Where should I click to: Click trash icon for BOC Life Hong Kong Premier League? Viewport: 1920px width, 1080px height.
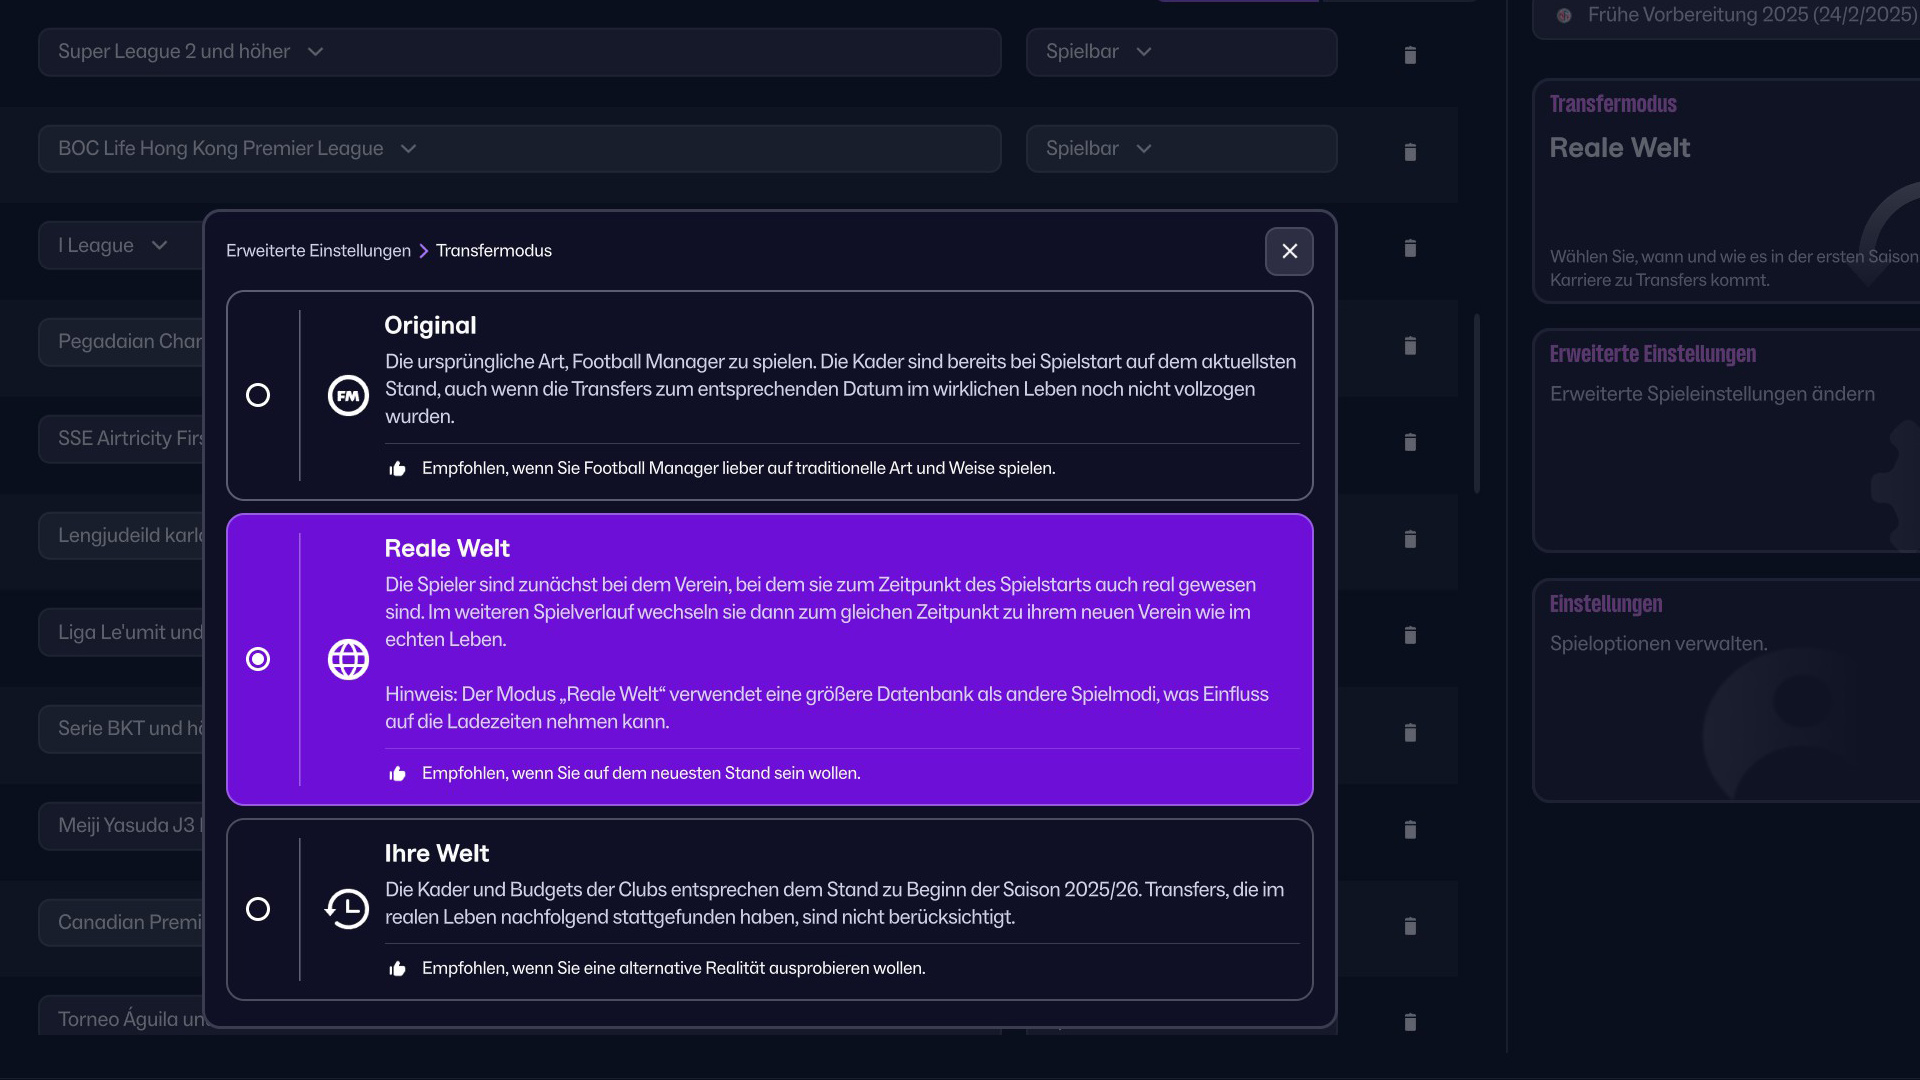[x=1410, y=152]
